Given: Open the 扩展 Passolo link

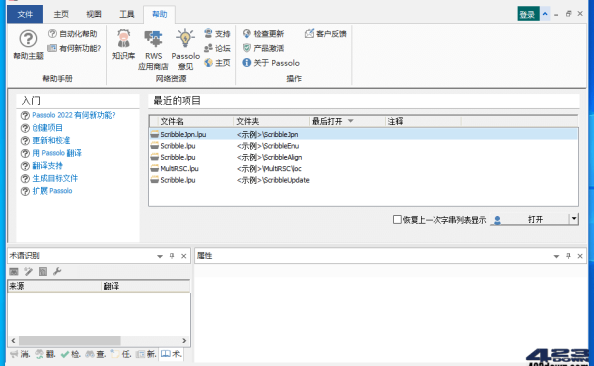Looking at the screenshot, I should point(52,191).
